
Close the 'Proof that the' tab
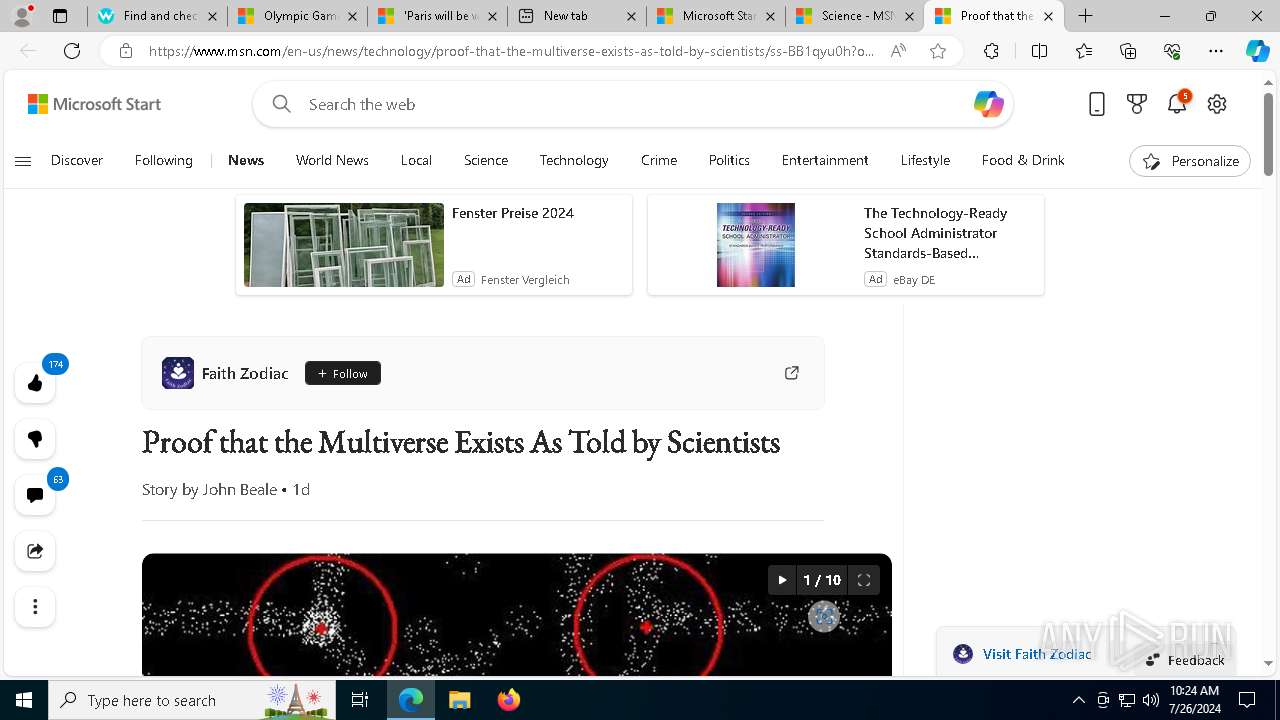1048,16
